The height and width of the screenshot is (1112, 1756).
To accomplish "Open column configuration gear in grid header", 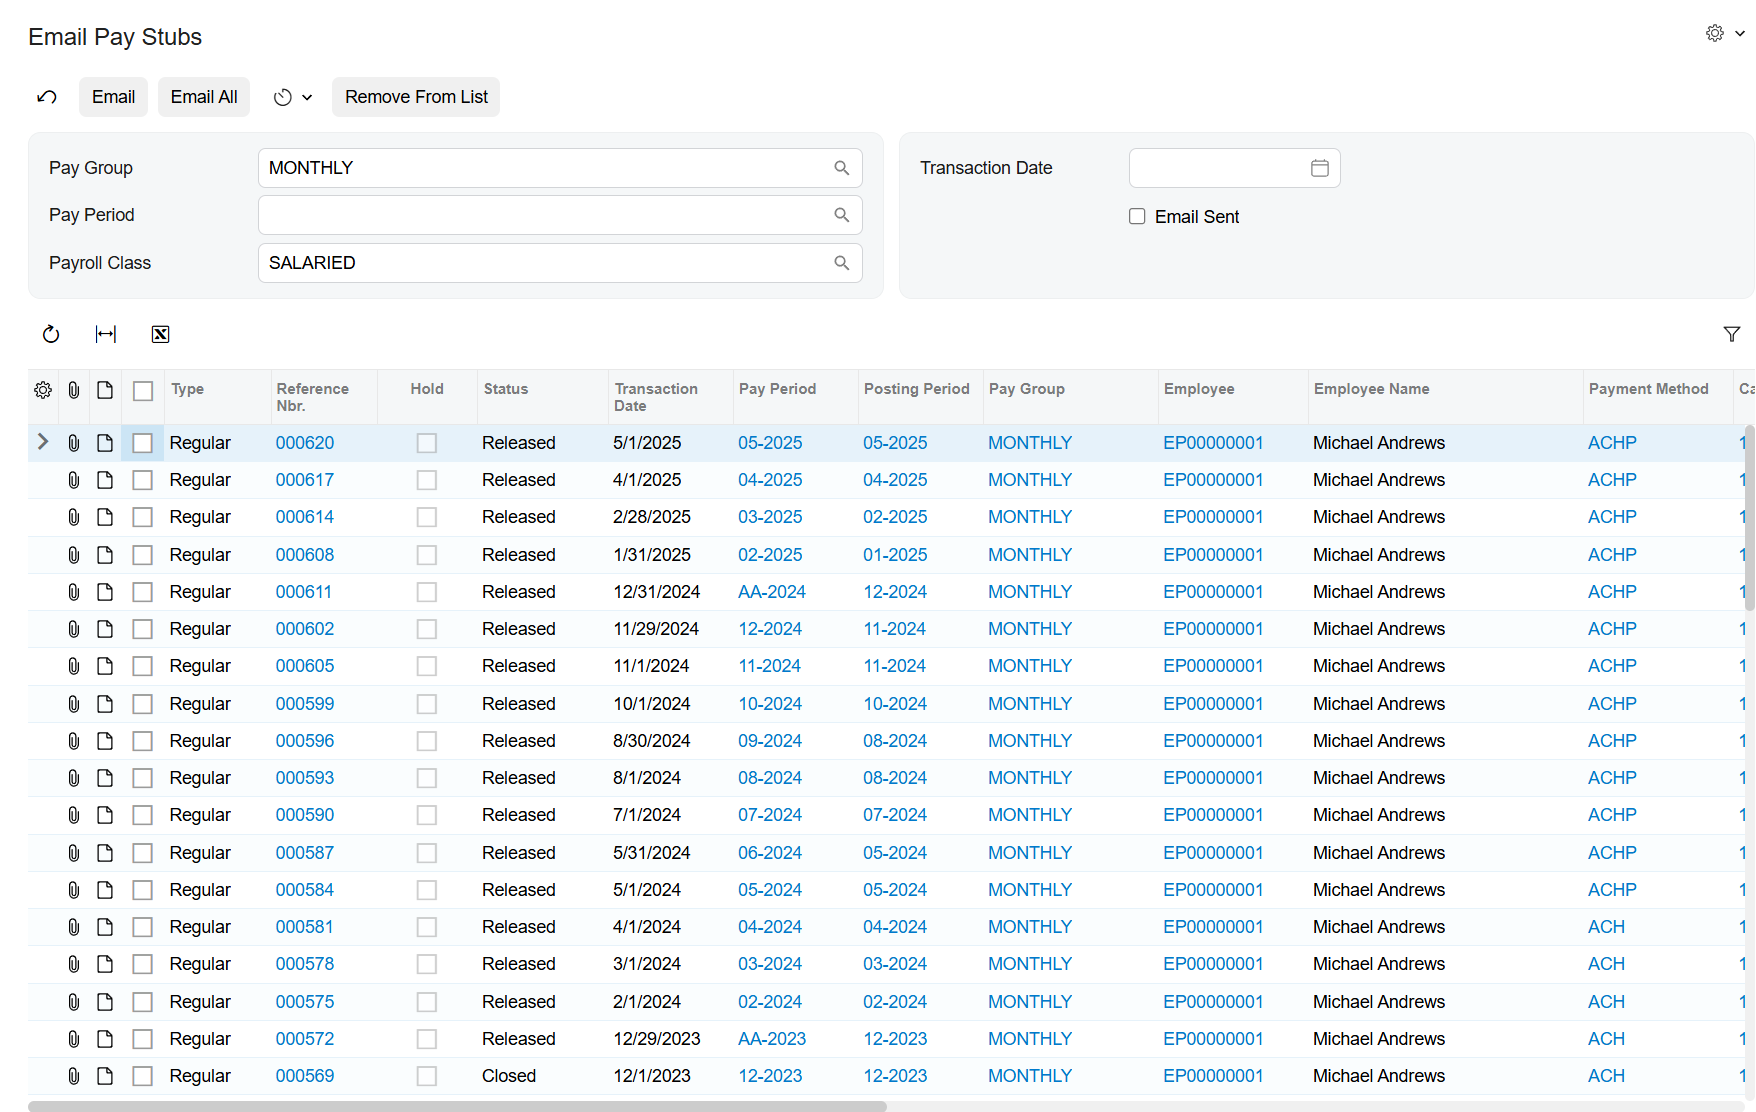I will [x=42, y=390].
